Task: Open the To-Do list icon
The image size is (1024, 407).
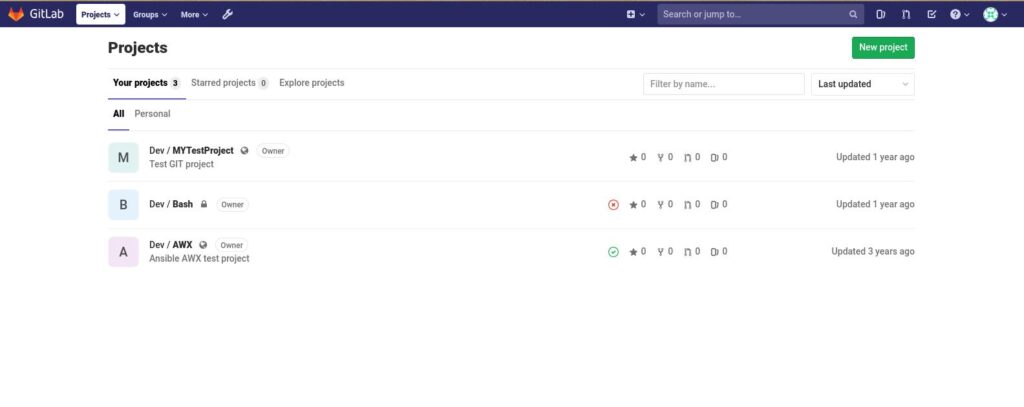Action: pos(932,14)
